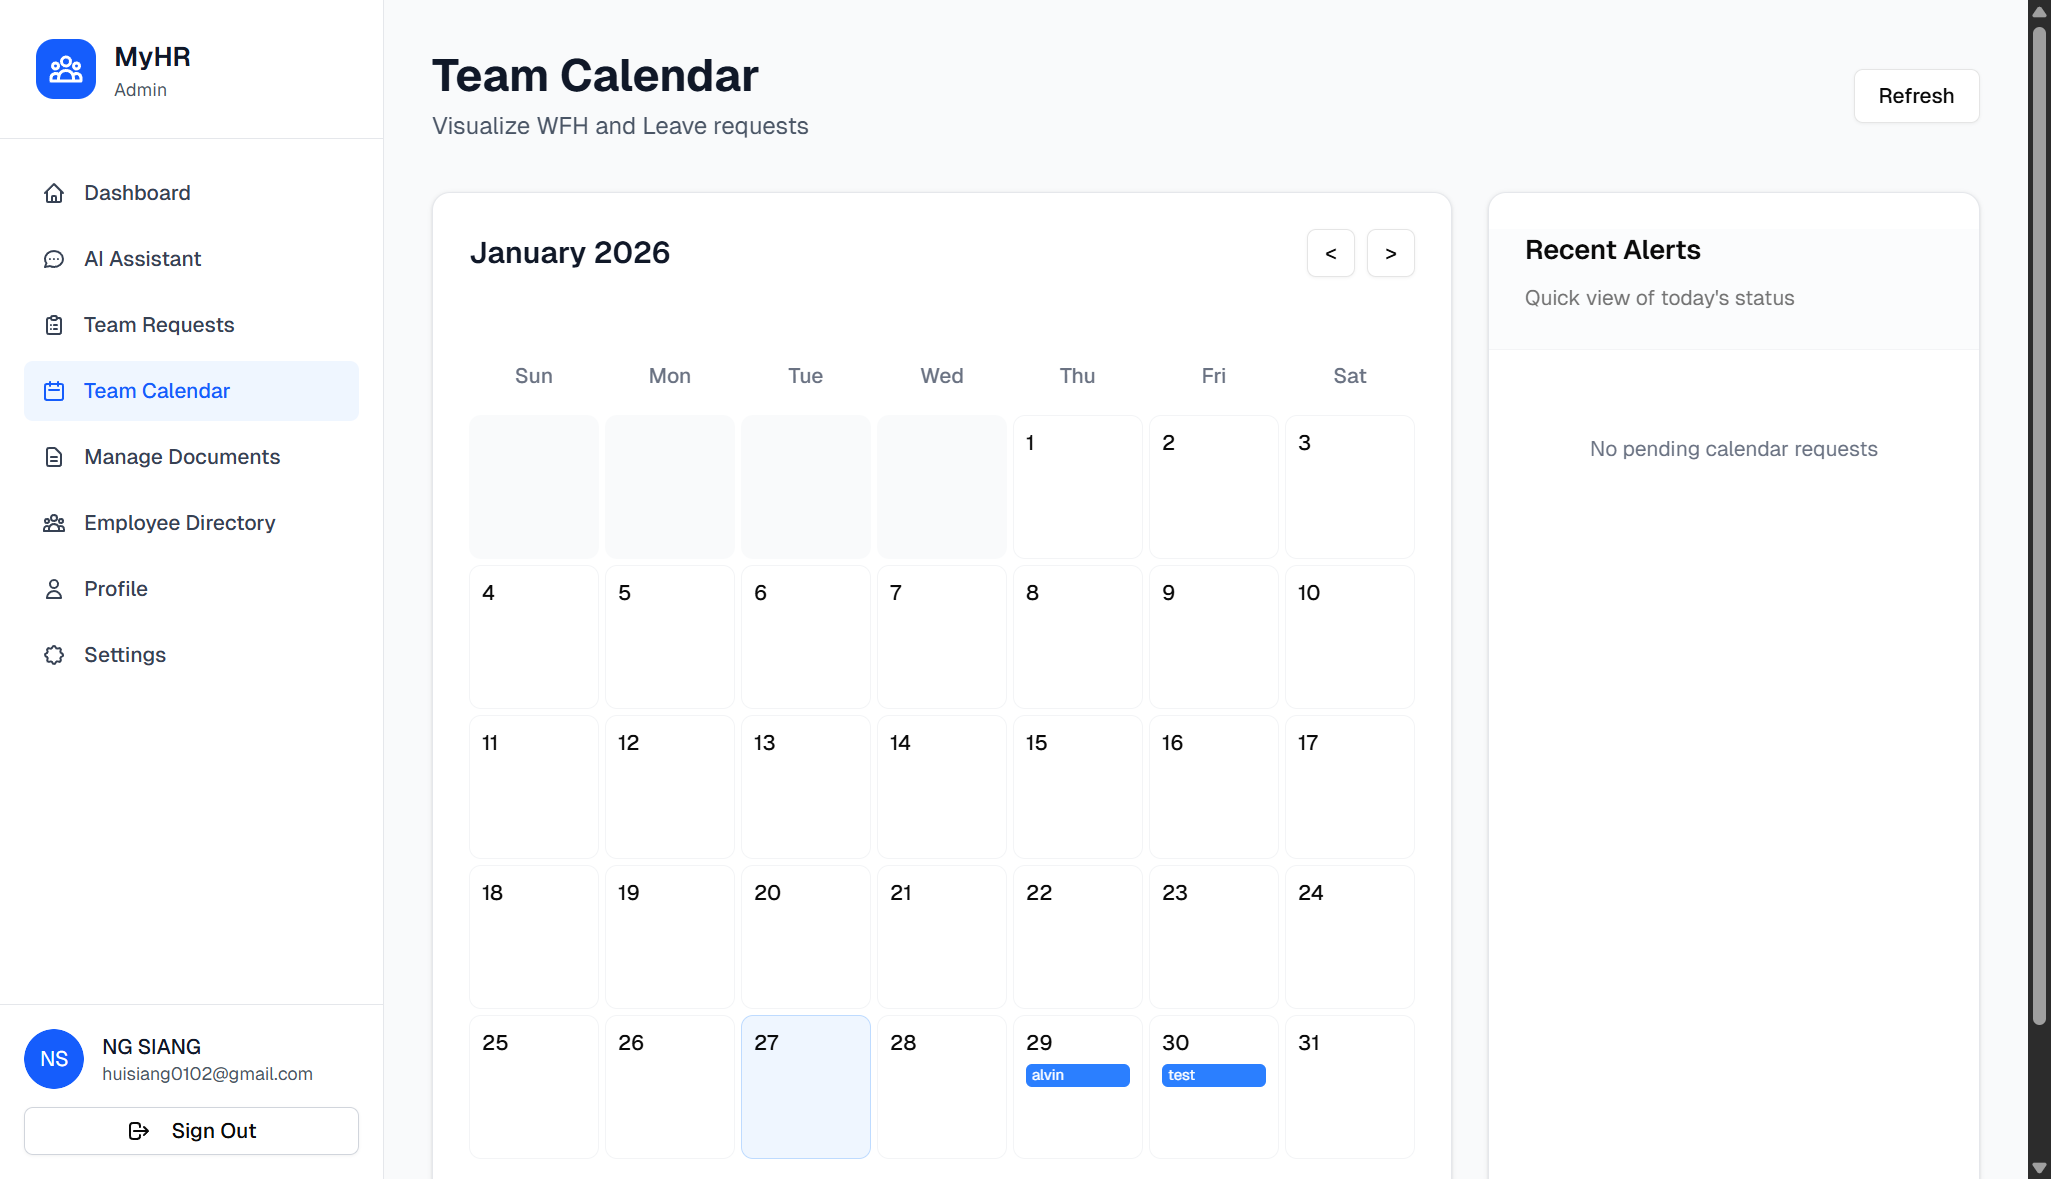
Task: Open the test event on January 30
Action: 1213,1075
